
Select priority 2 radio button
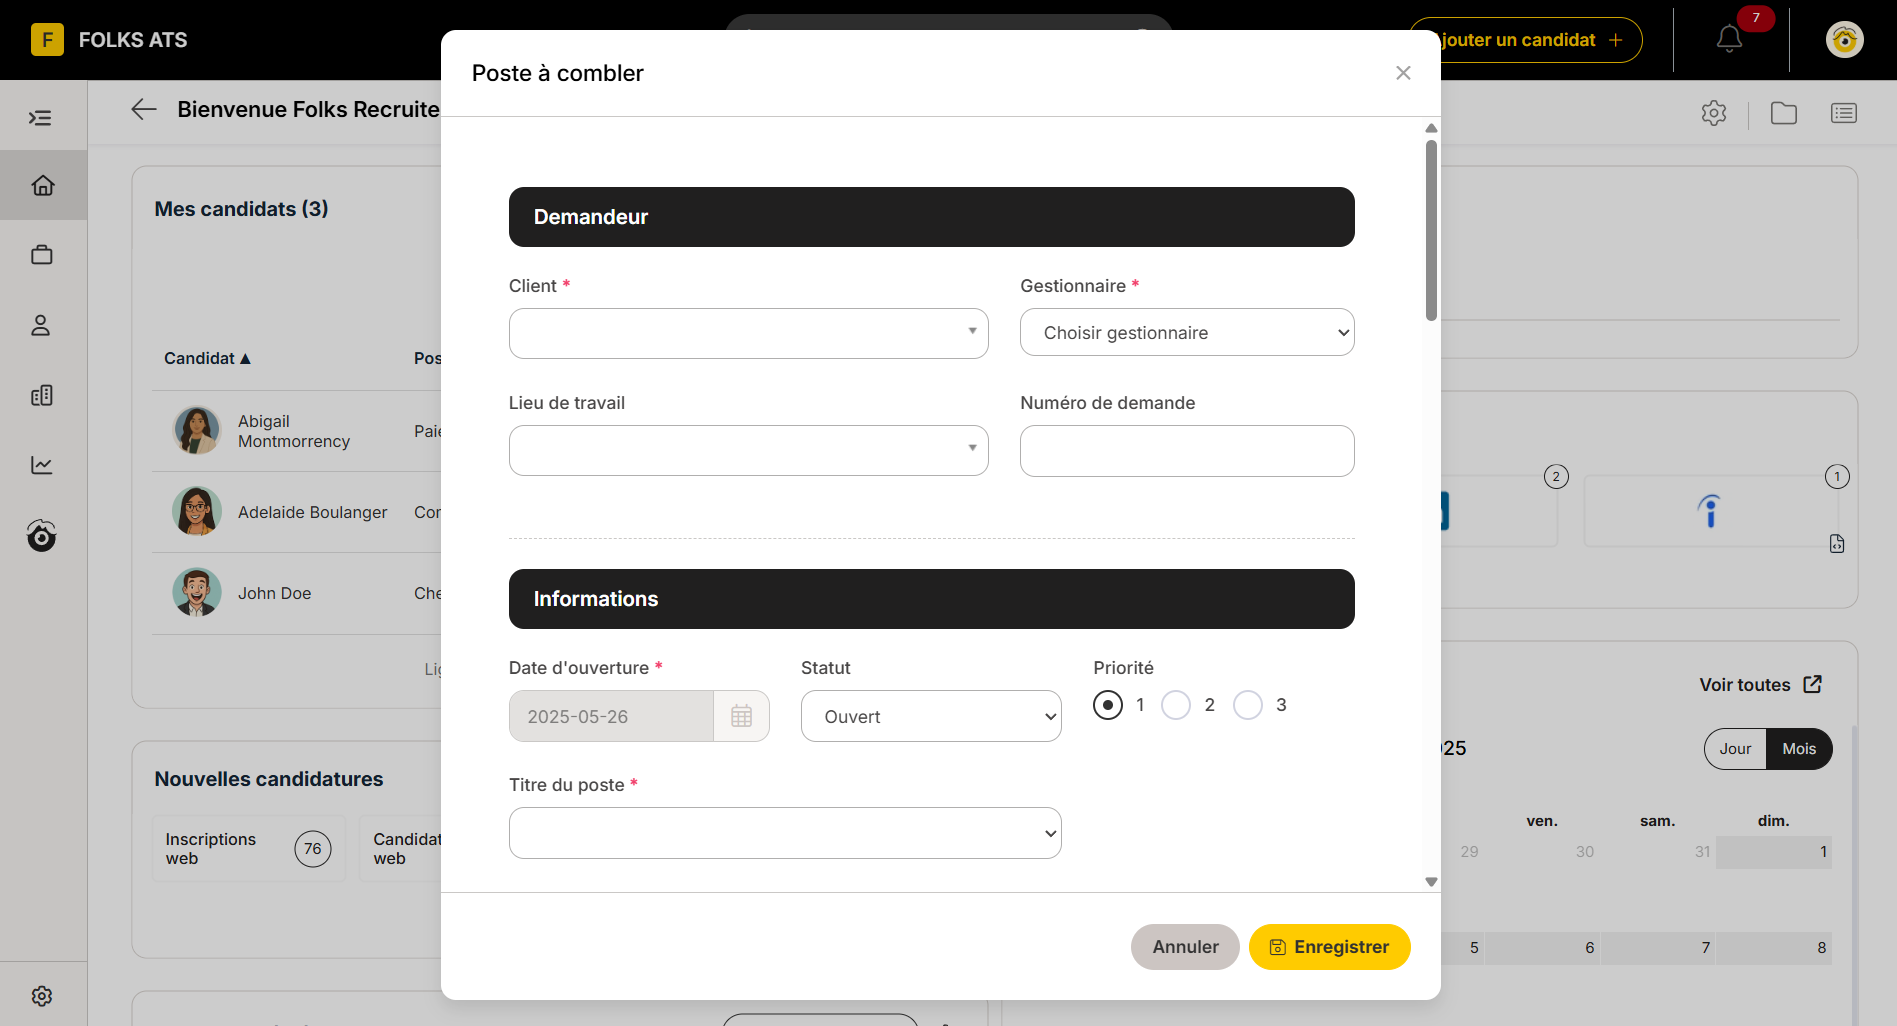(1176, 705)
